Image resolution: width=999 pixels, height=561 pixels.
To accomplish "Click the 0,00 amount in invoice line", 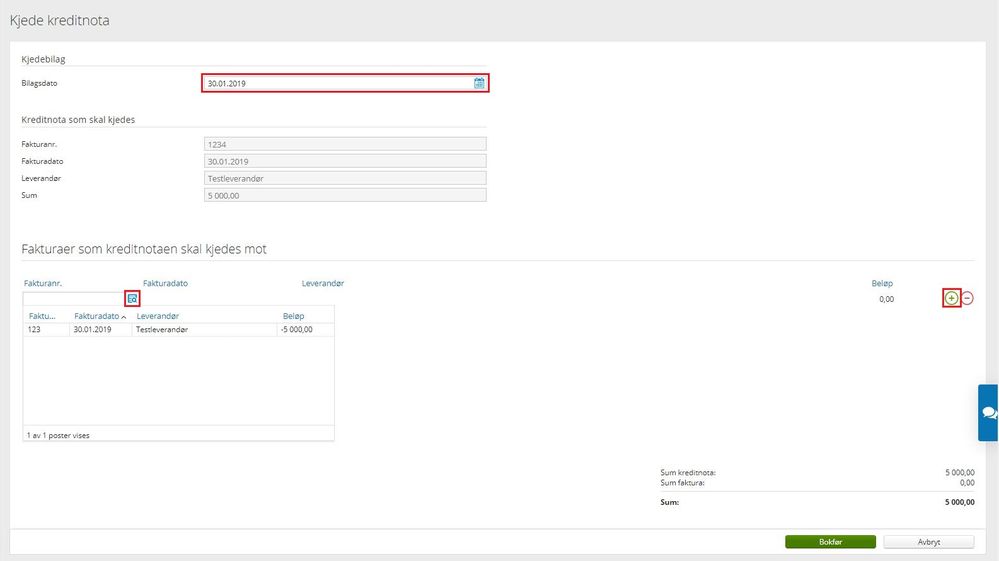I will 886,299.
